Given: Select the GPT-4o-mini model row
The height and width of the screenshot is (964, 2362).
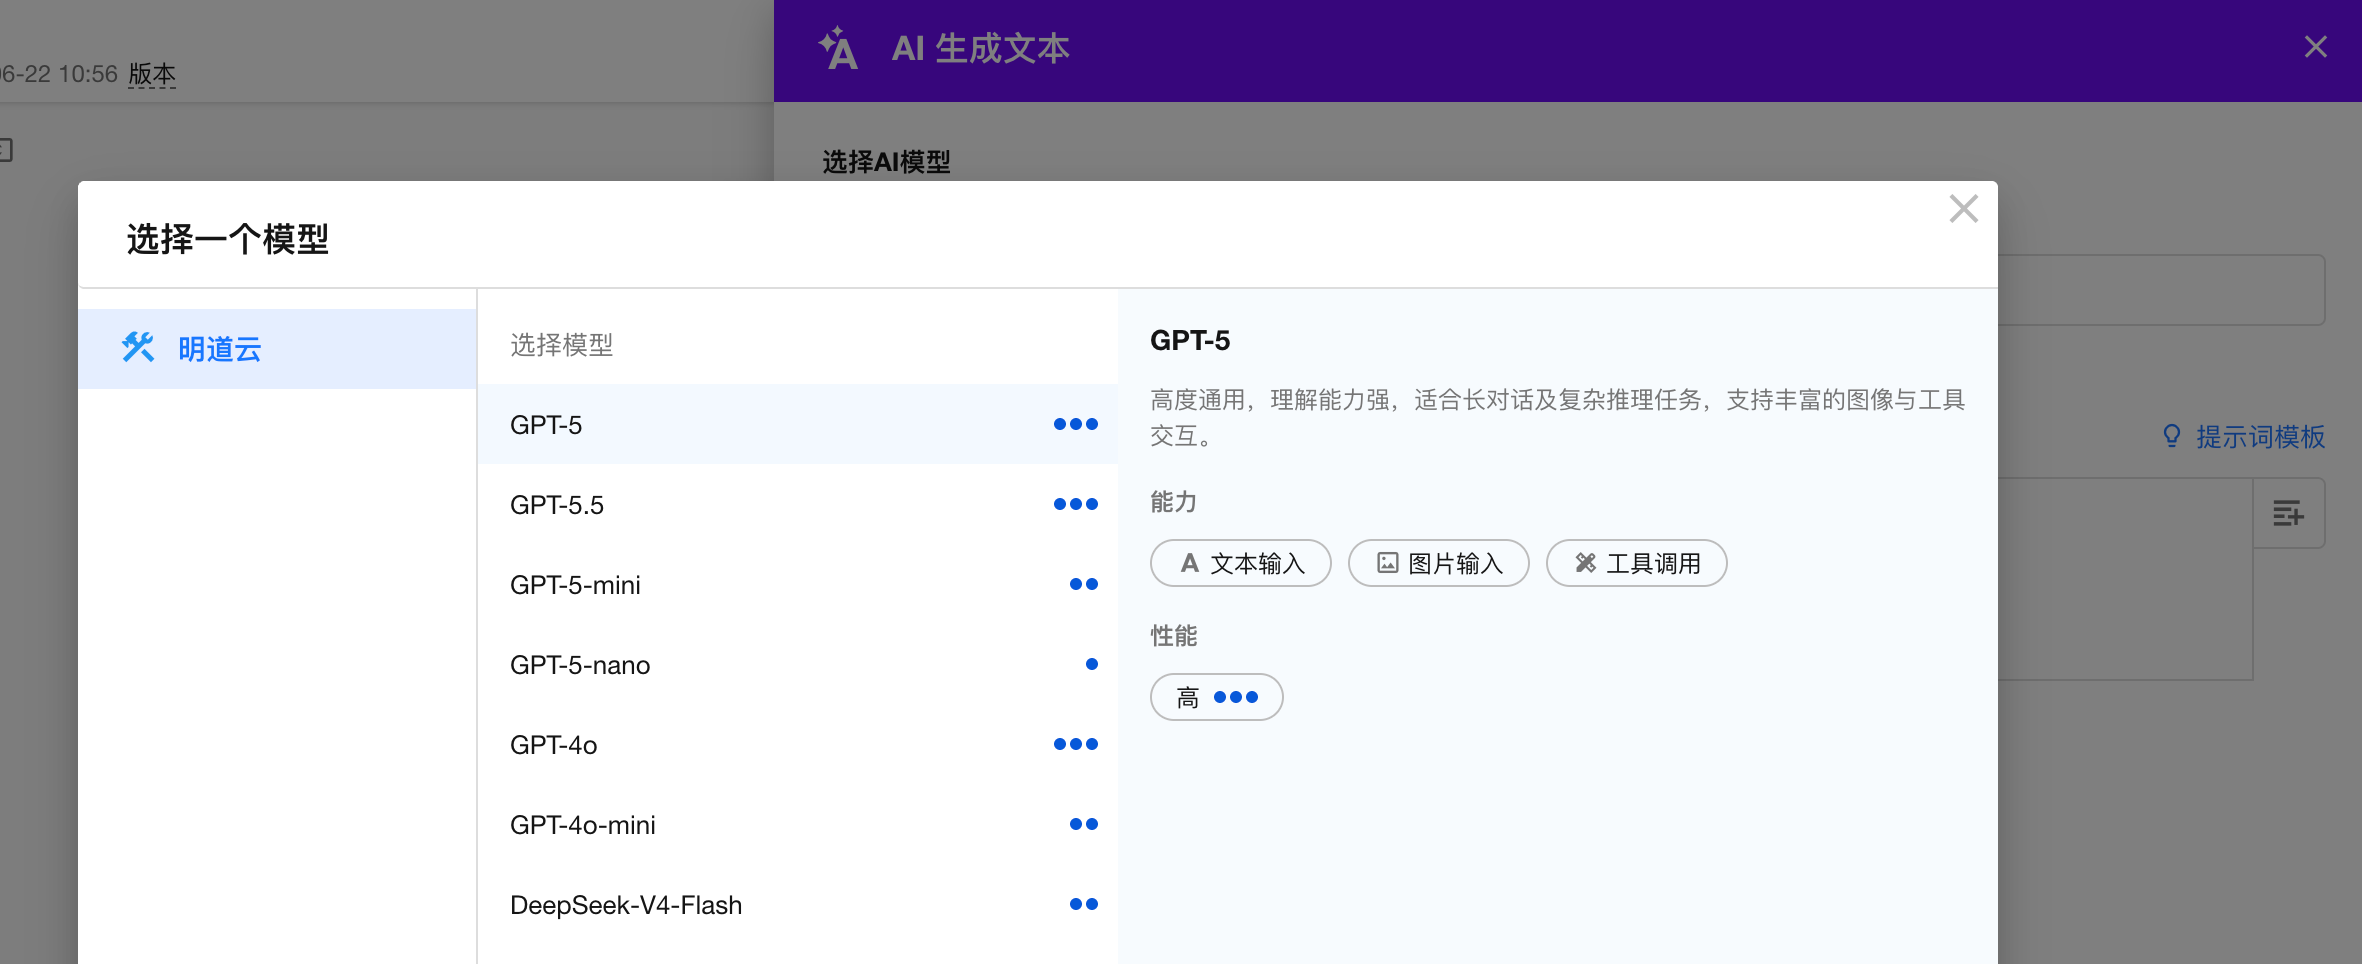Looking at the screenshot, I should [797, 824].
